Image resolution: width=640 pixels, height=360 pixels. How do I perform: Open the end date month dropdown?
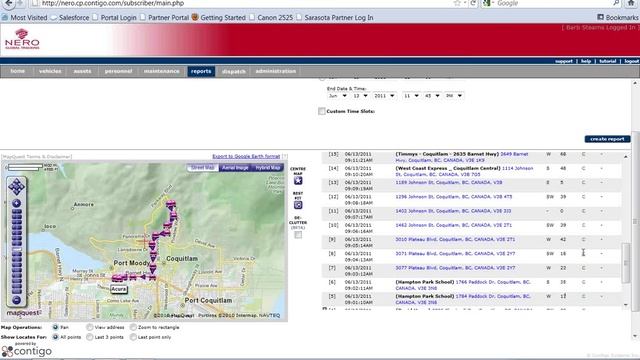point(338,96)
